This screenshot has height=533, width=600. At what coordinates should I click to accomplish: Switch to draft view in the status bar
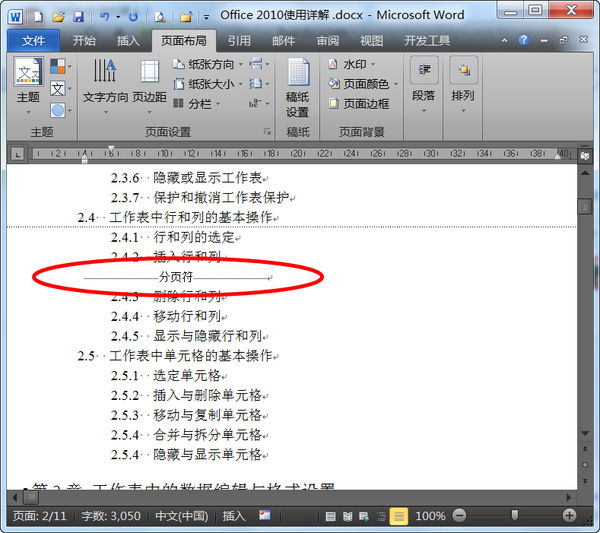tap(398, 516)
